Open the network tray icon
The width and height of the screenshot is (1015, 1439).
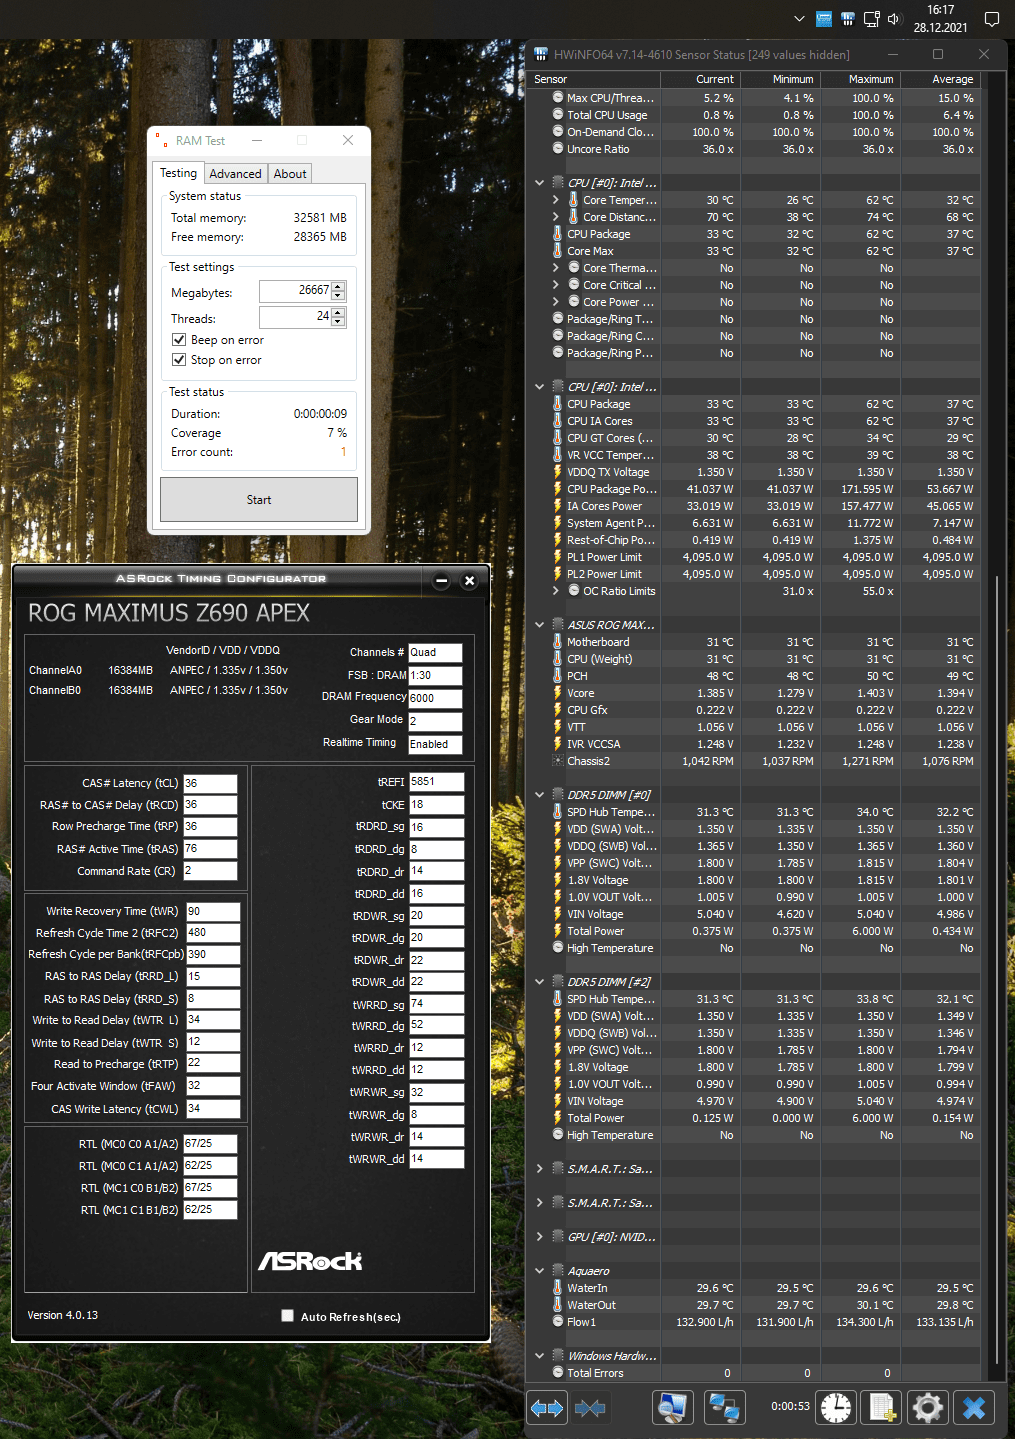tap(871, 19)
